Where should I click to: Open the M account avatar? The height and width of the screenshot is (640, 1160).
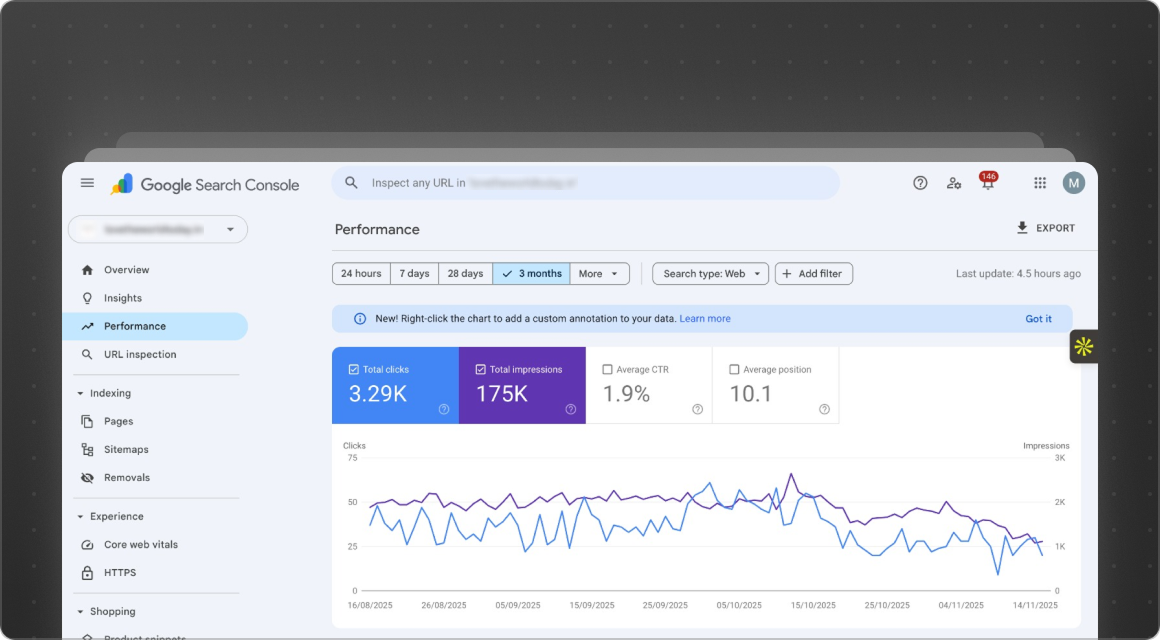pos(1073,183)
